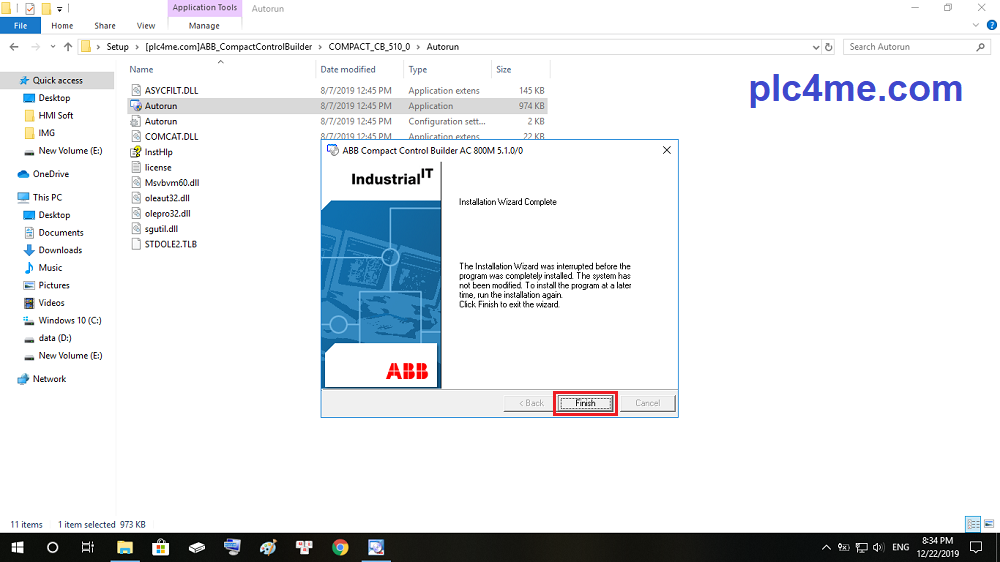The image size is (1000, 562).
Task: Select This PC in navigation pane
Action: pyautogui.click(x=47, y=197)
